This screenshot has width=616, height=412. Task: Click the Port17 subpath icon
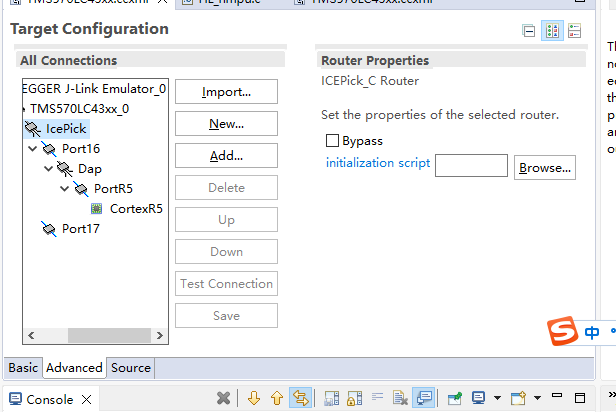[x=49, y=229]
